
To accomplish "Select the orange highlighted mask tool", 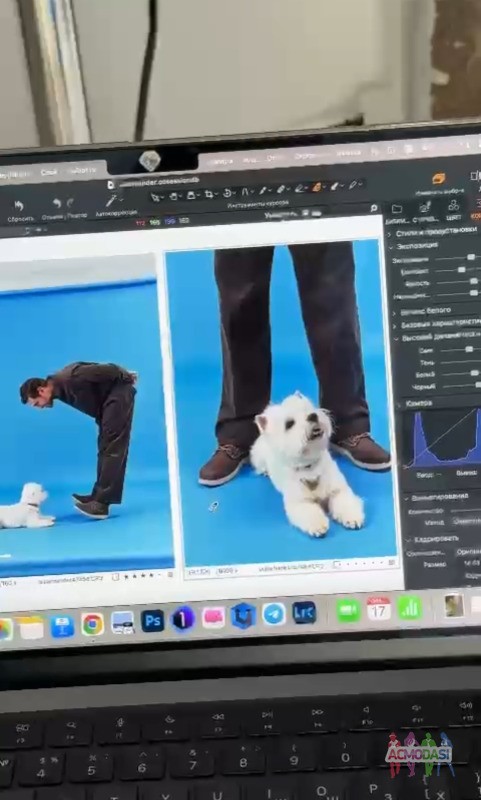I will [x=317, y=187].
